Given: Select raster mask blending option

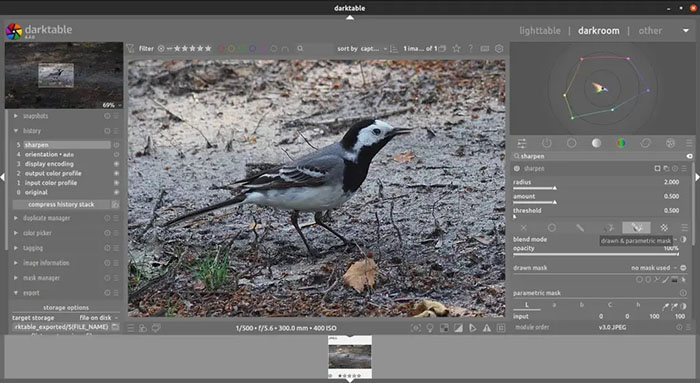Looking at the screenshot, I should (x=664, y=228).
